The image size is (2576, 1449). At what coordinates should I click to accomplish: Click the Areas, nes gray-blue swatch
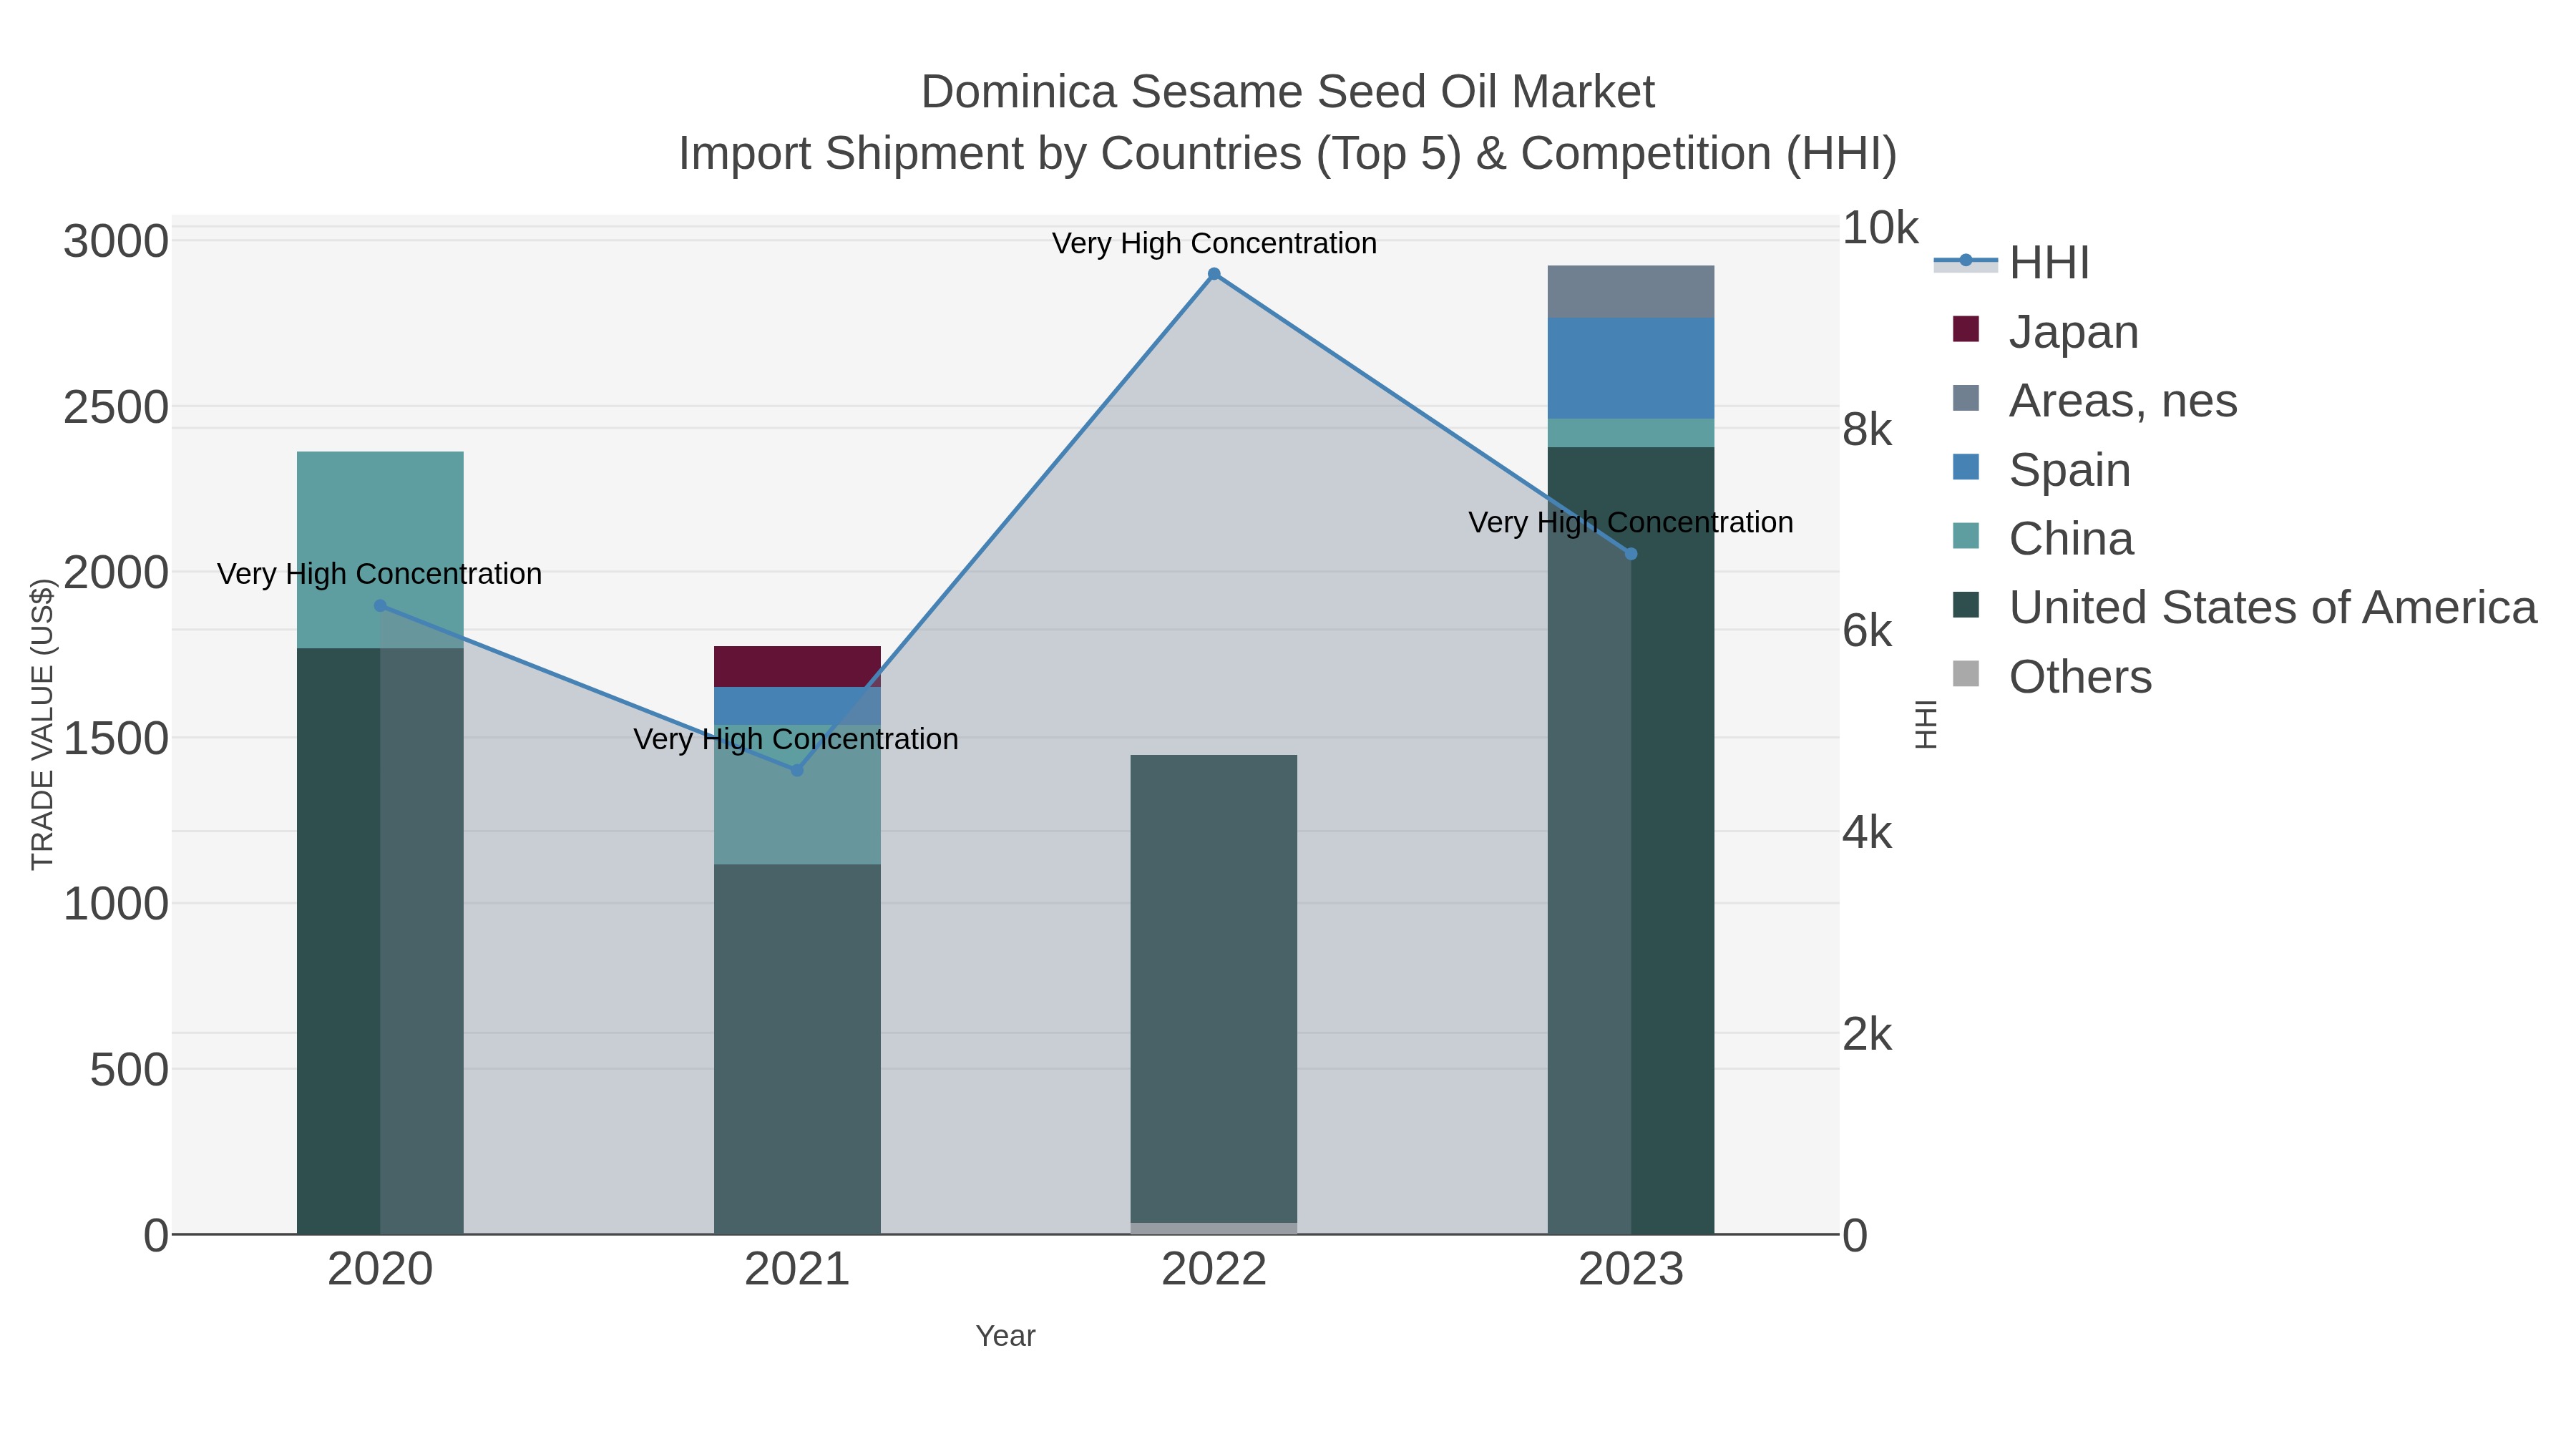(1966, 398)
